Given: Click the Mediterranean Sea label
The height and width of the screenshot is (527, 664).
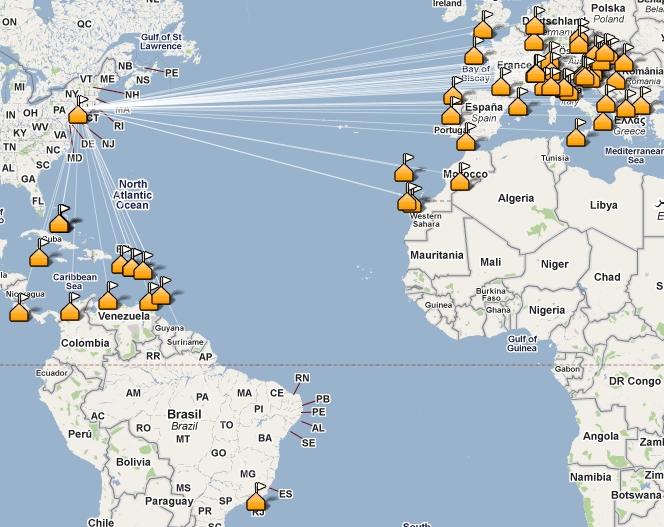Looking at the screenshot, I should pyautogui.click(x=634, y=155).
